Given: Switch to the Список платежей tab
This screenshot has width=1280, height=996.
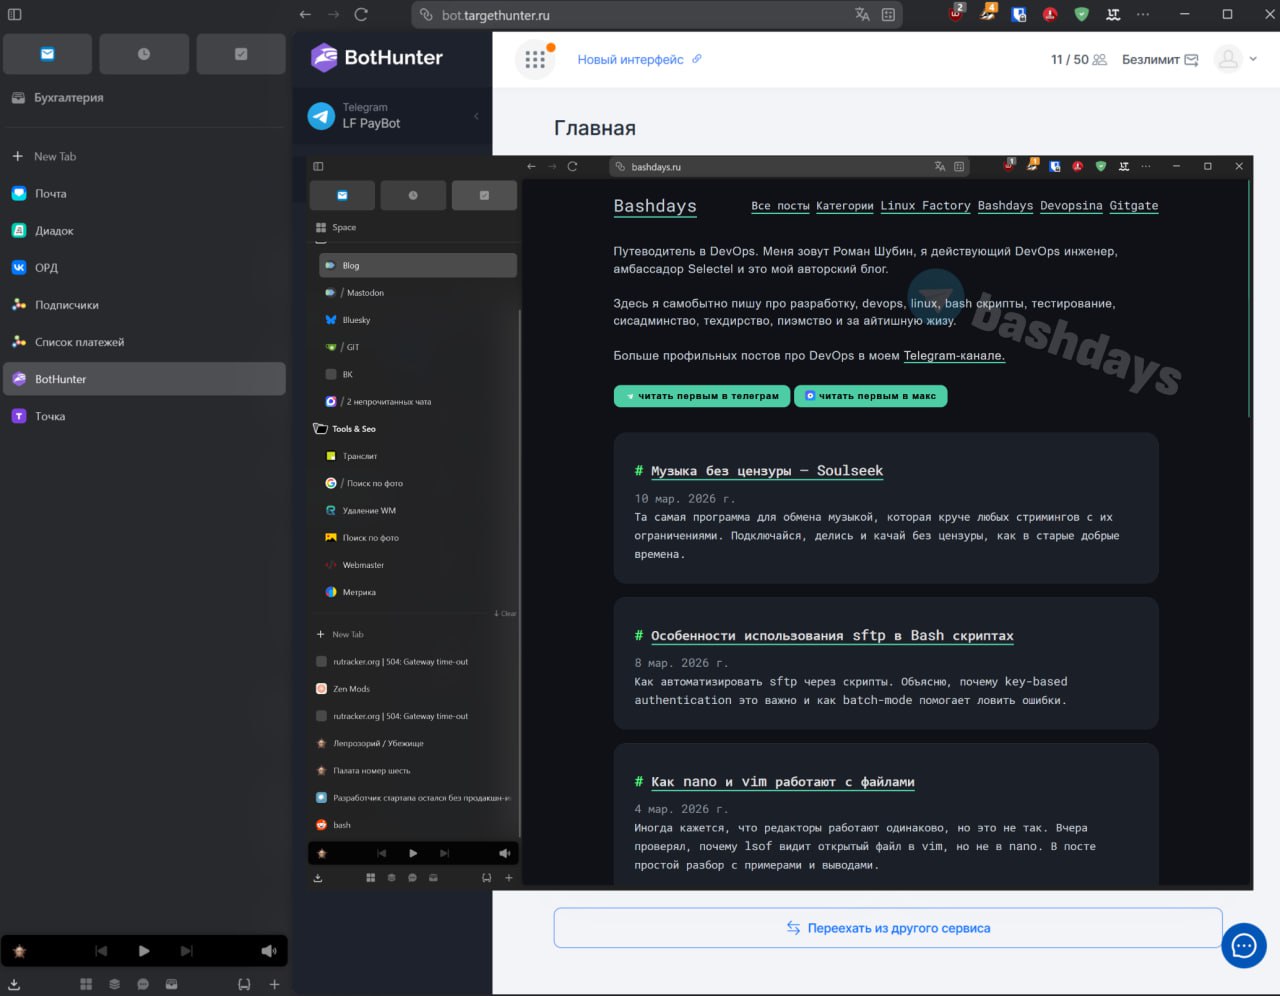Looking at the screenshot, I should pyautogui.click(x=80, y=342).
